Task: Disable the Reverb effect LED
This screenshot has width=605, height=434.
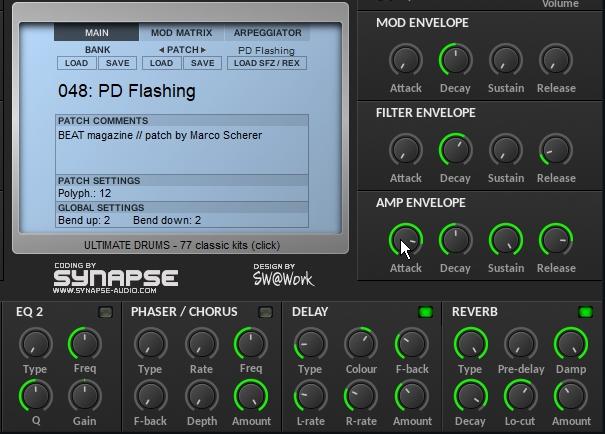Action: click(585, 313)
